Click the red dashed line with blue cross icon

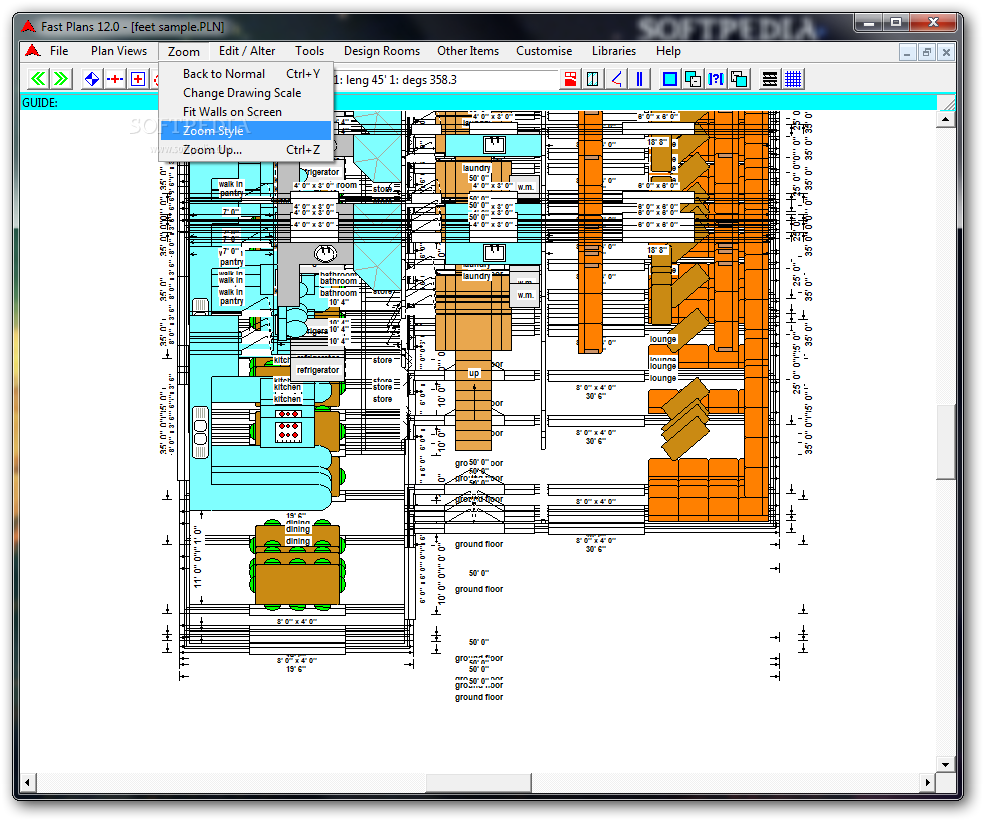[x=115, y=79]
